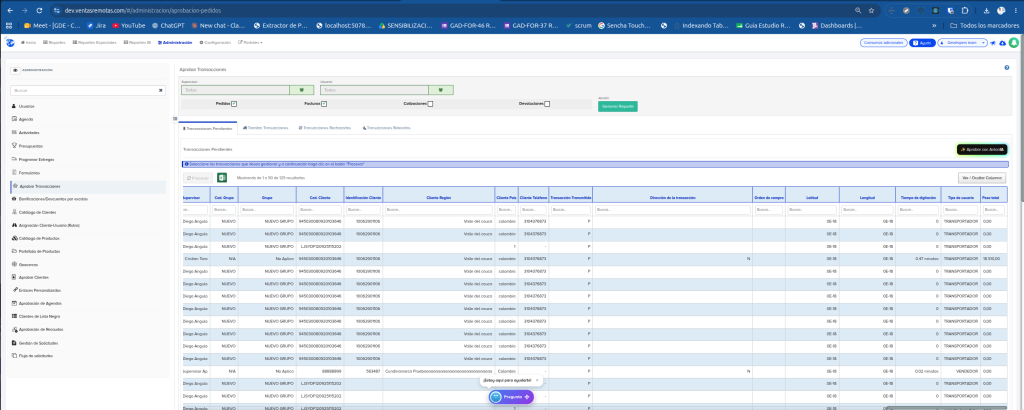Clear the sidebar search with the X

pyautogui.click(x=161, y=90)
